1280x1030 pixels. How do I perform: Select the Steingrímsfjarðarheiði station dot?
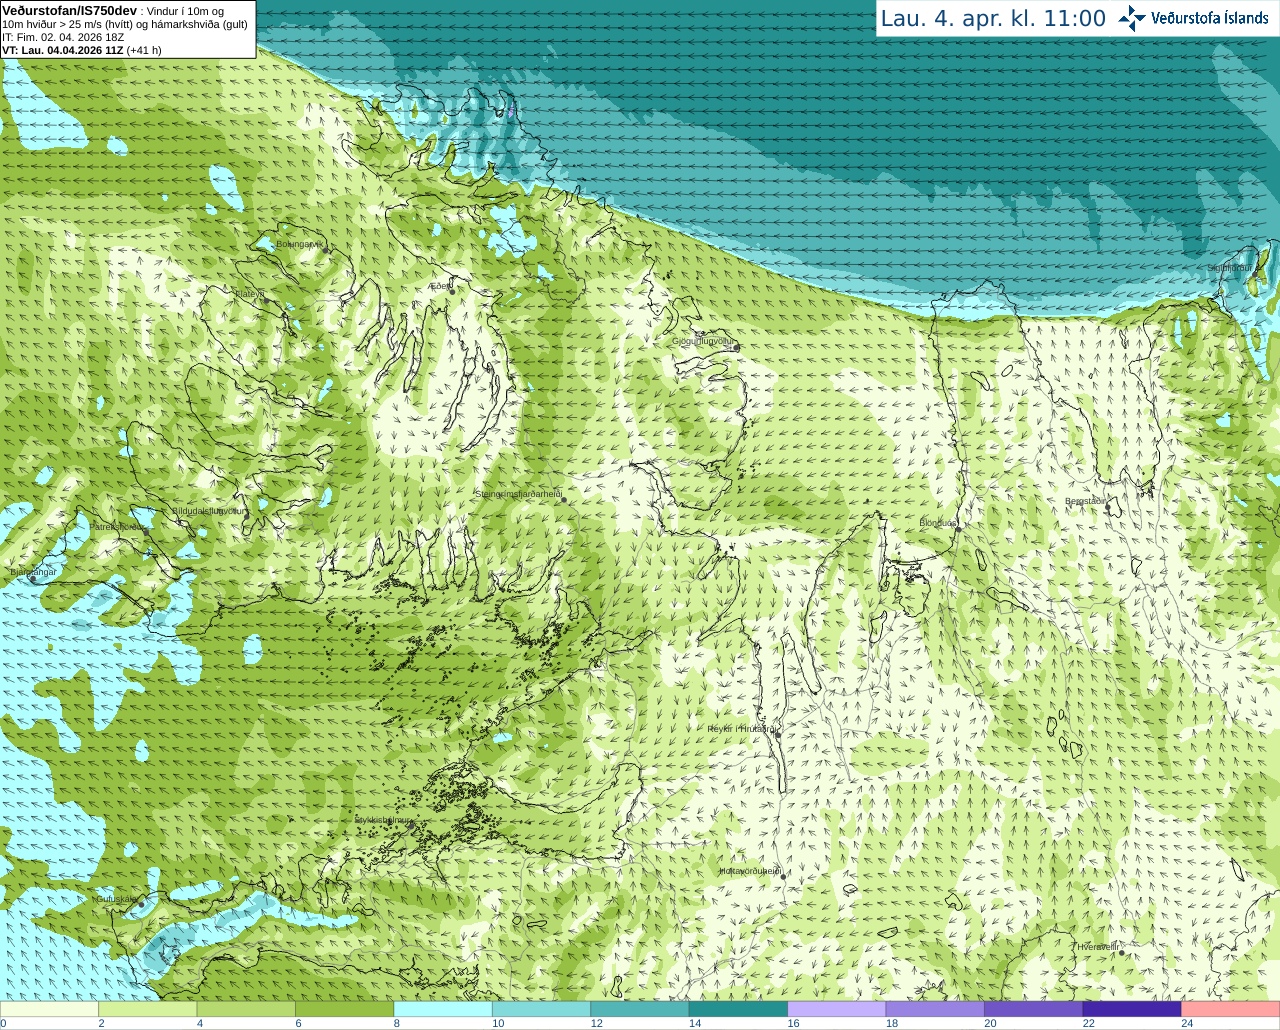pyautogui.click(x=562, y=499)
